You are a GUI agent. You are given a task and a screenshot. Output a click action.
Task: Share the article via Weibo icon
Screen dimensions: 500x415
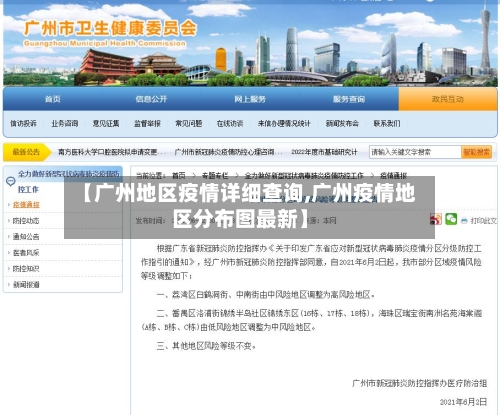[436, 219]
